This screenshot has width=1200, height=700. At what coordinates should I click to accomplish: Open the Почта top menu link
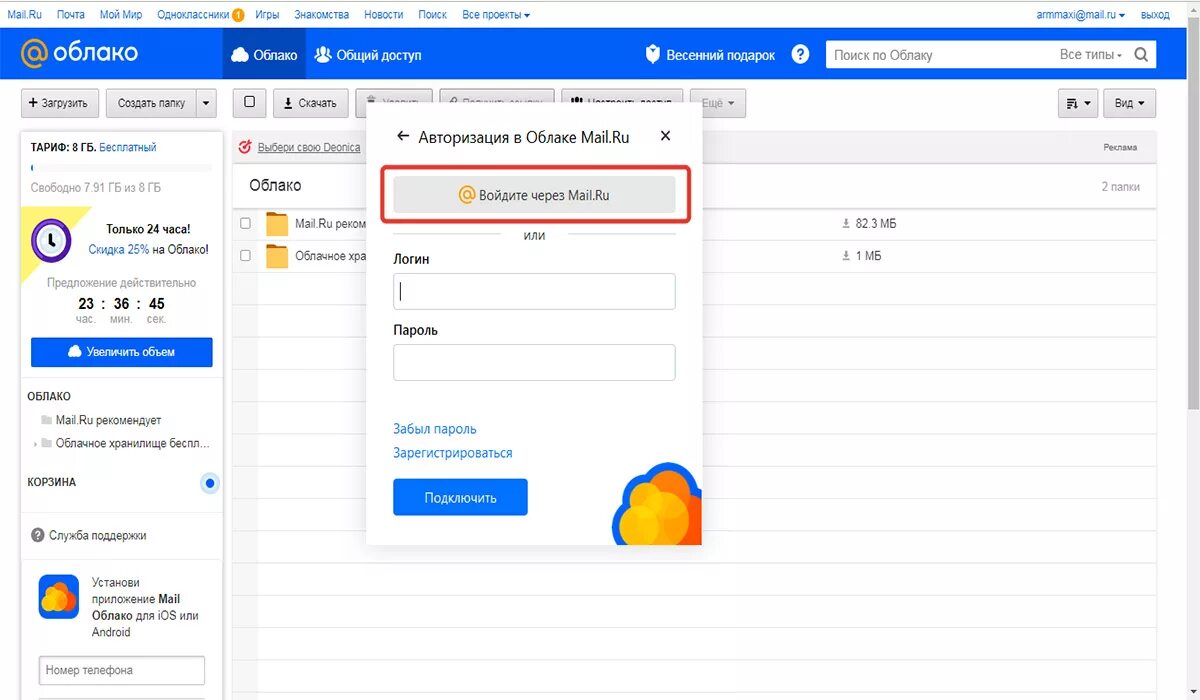tap(71, 15)
